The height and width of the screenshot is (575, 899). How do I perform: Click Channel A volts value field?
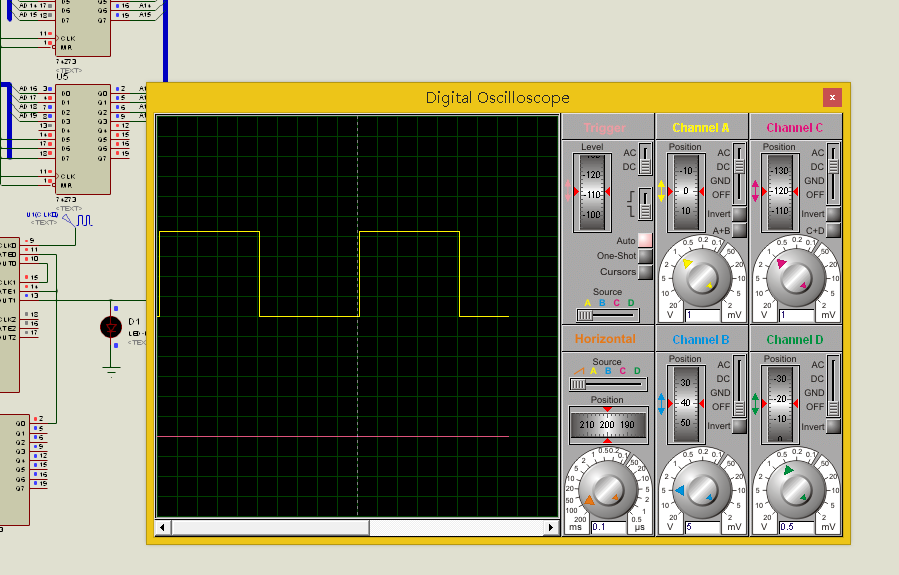point(702,315)
